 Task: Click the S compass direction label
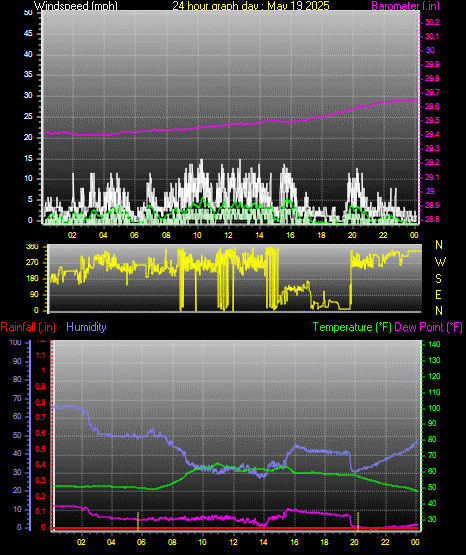coord(438,279)
